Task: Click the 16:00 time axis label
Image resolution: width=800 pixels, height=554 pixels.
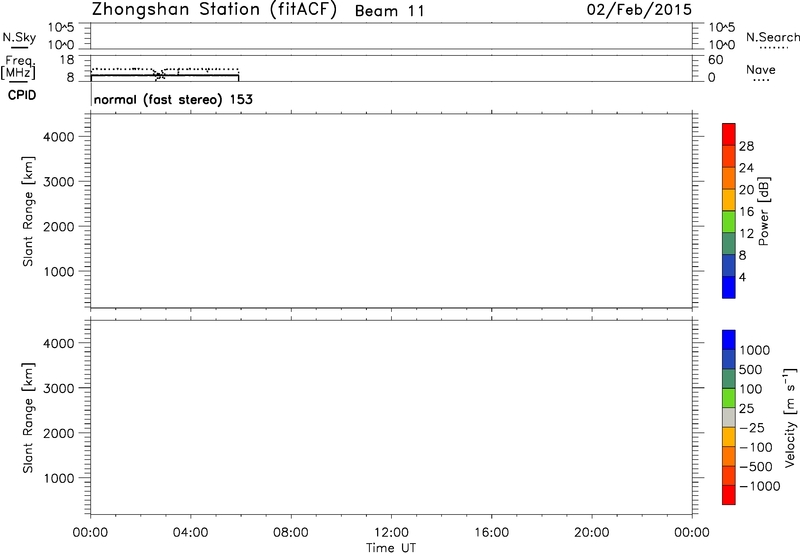Action: point(491,533)
